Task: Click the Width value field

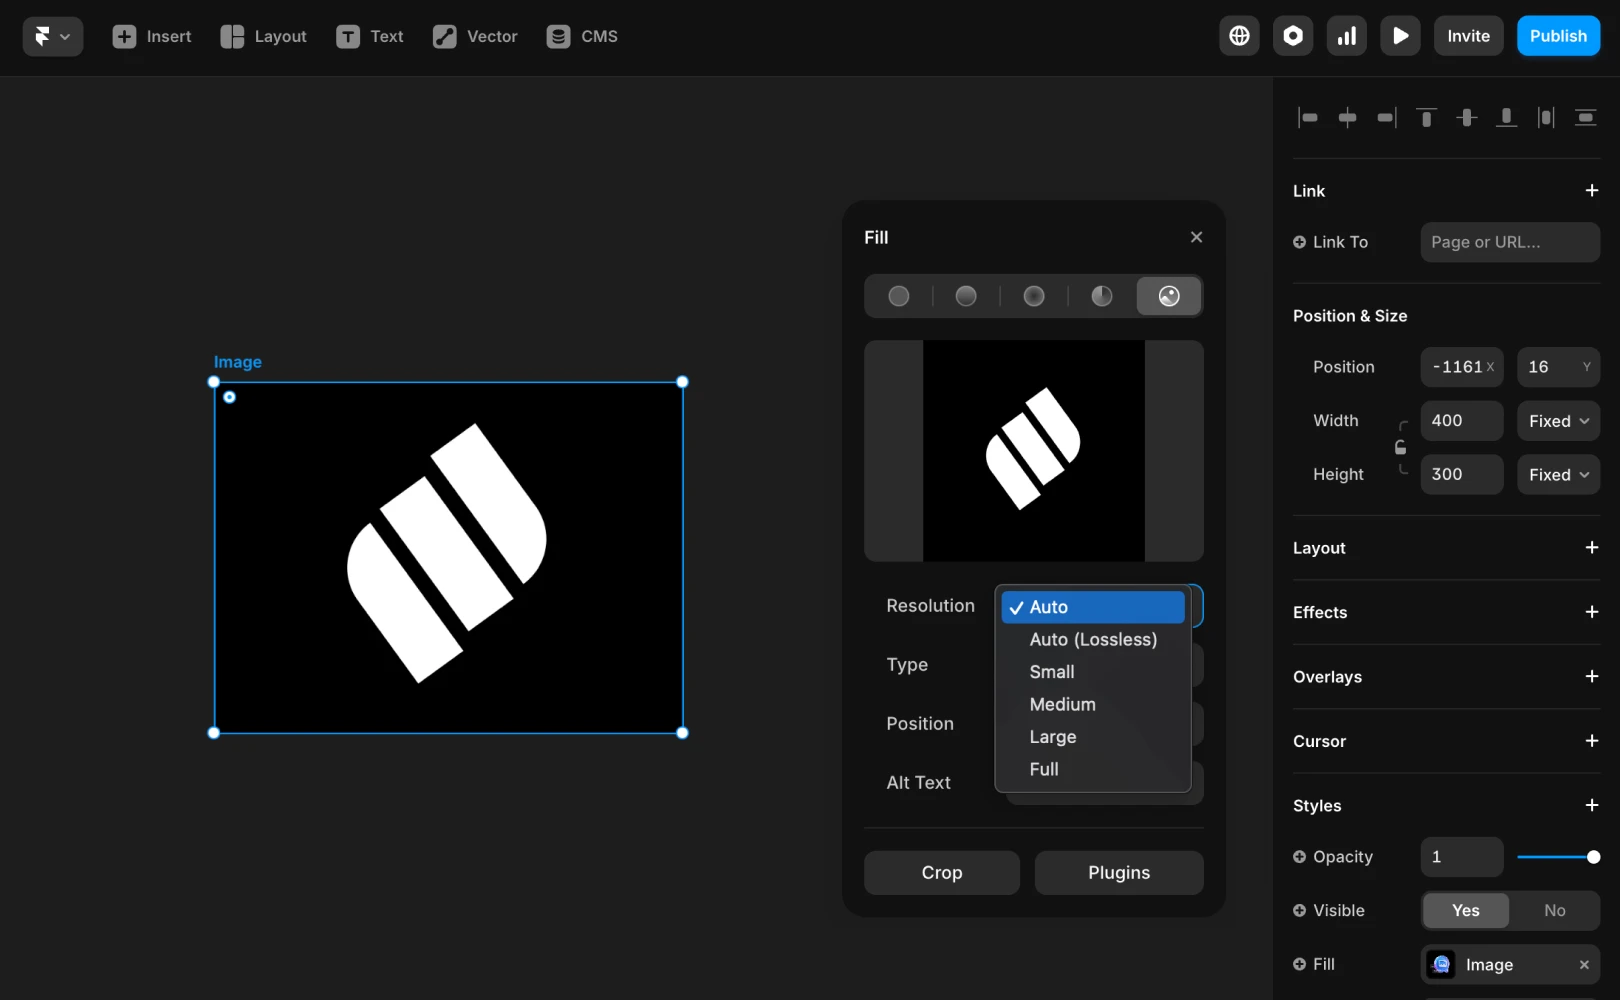Action: click(1462, 421)
